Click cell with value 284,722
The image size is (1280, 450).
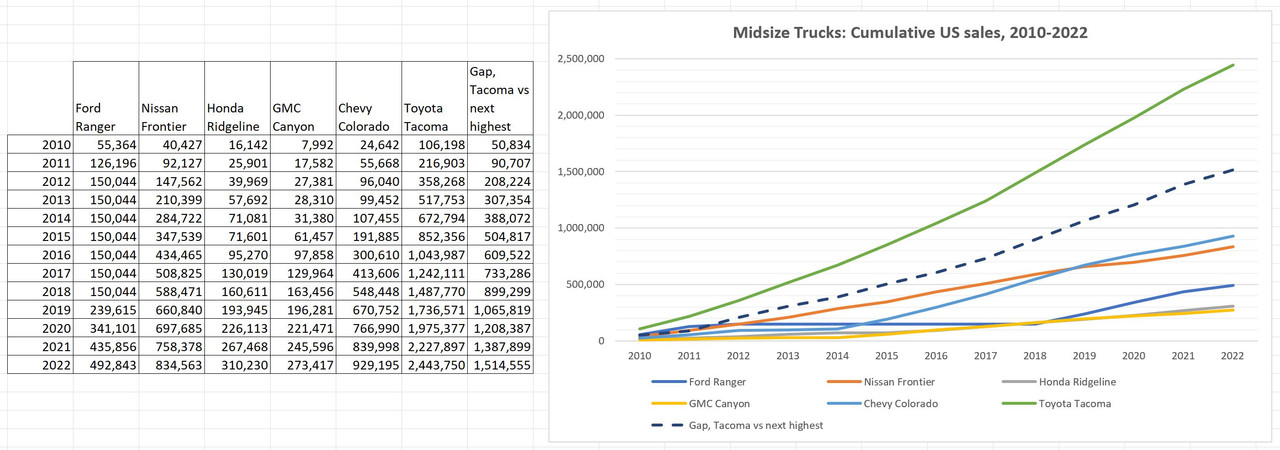point(170,217)
